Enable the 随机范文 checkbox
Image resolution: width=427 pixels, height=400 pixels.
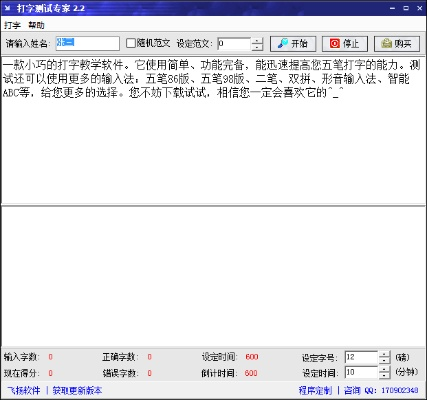click(131, 43)
